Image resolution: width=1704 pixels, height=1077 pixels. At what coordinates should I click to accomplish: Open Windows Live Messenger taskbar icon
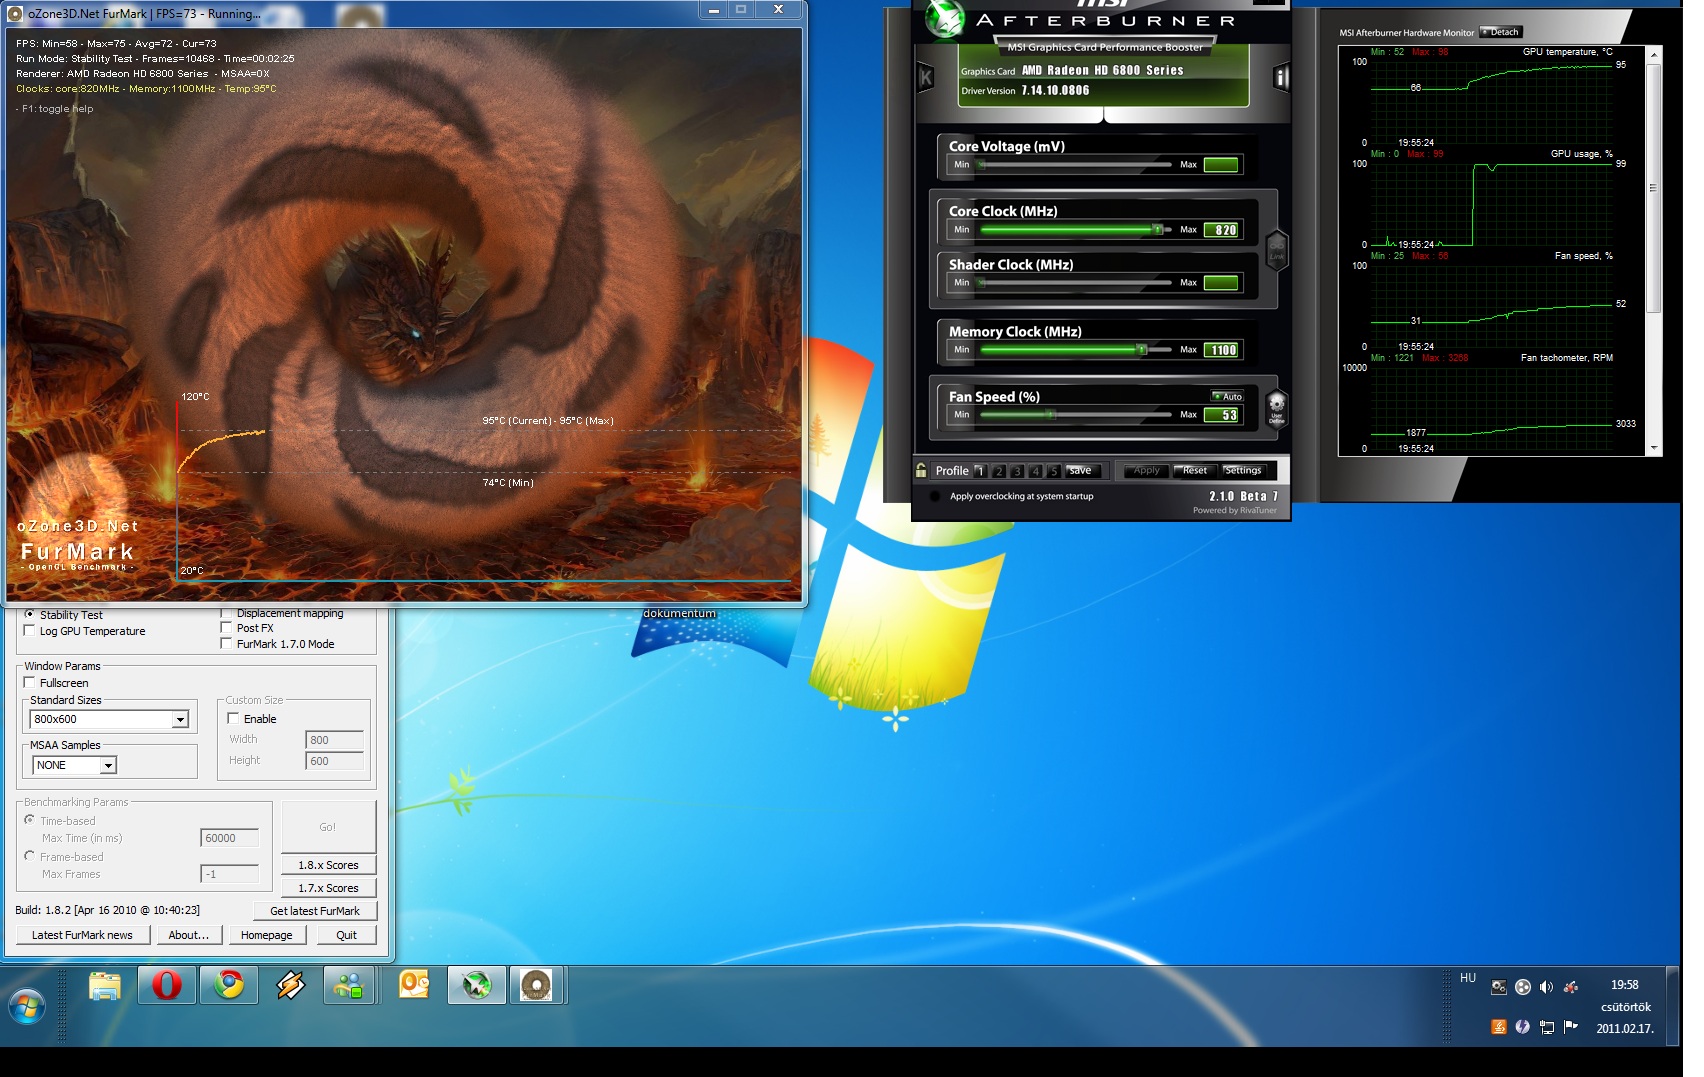pos(349,986)
